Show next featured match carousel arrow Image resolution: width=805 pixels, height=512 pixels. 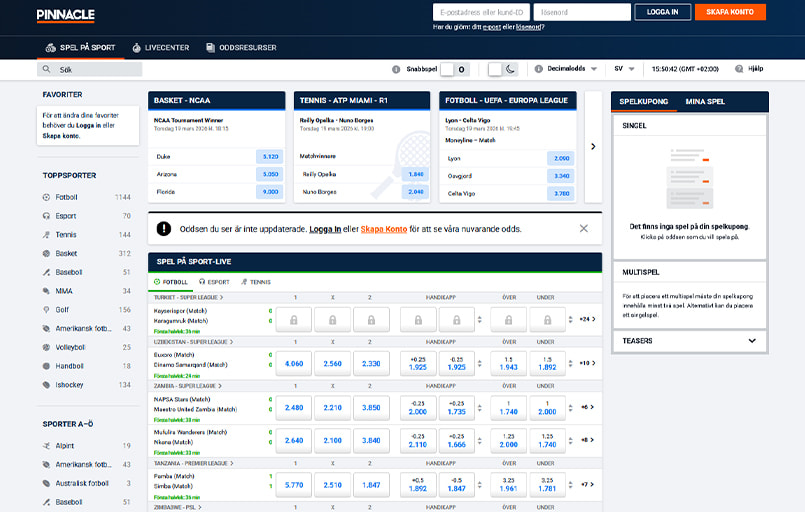[x=592, y=146]
